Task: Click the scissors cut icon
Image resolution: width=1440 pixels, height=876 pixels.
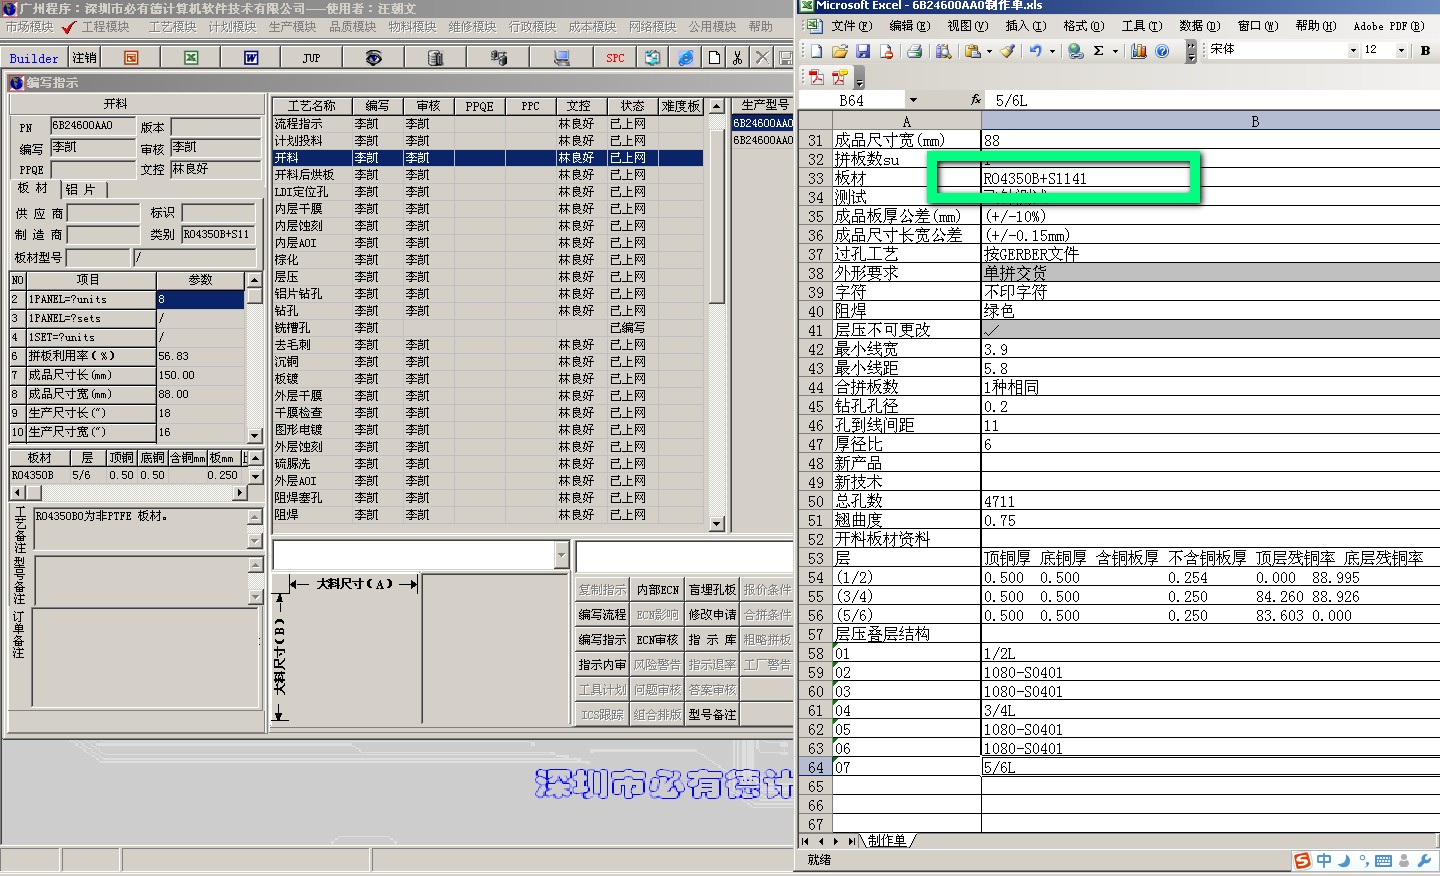Action: tap(737, 58)
